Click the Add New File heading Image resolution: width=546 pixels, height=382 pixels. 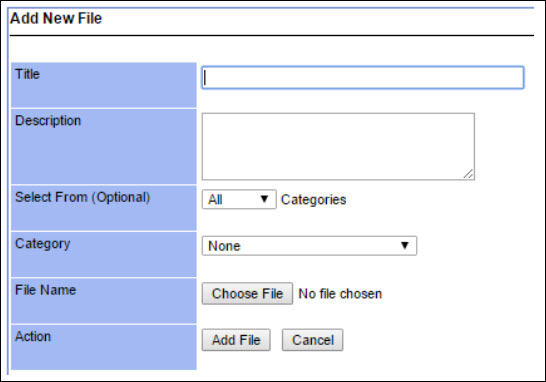pyautogui.click(x=56, y=18)
